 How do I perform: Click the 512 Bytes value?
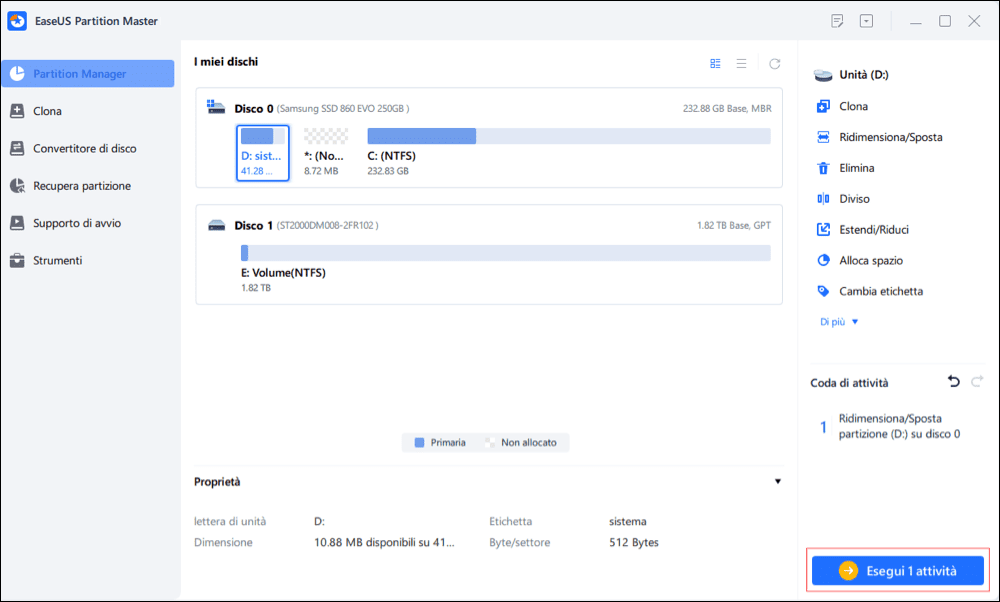tap(634, 543)
